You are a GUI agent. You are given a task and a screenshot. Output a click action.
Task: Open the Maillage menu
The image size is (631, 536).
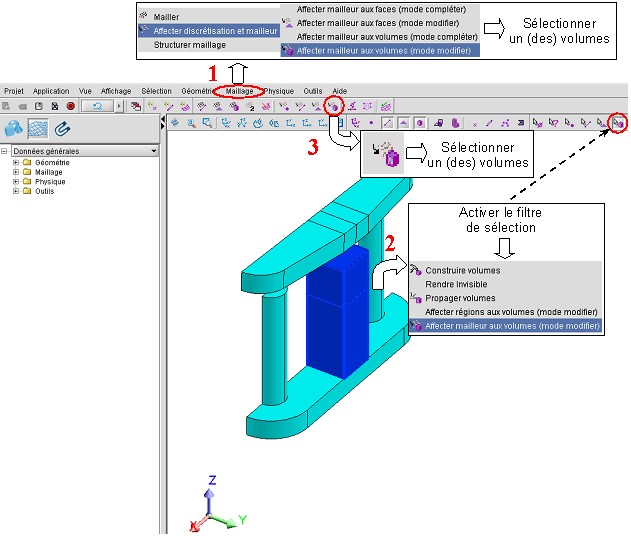click(240, 90)
